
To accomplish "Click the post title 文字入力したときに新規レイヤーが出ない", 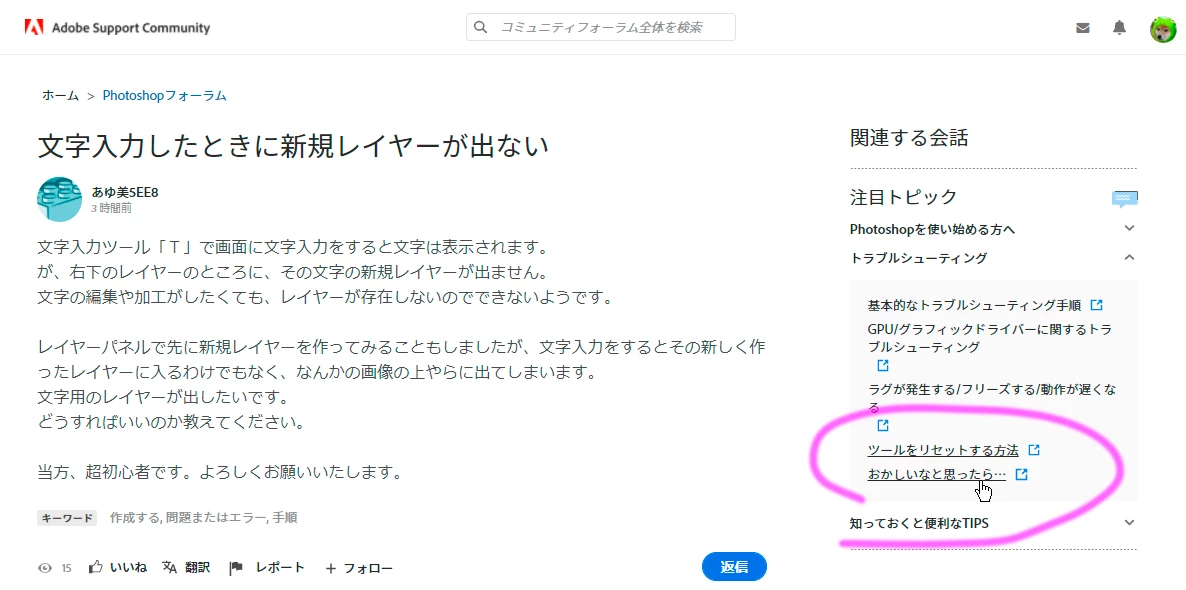I will pos(293,145).
